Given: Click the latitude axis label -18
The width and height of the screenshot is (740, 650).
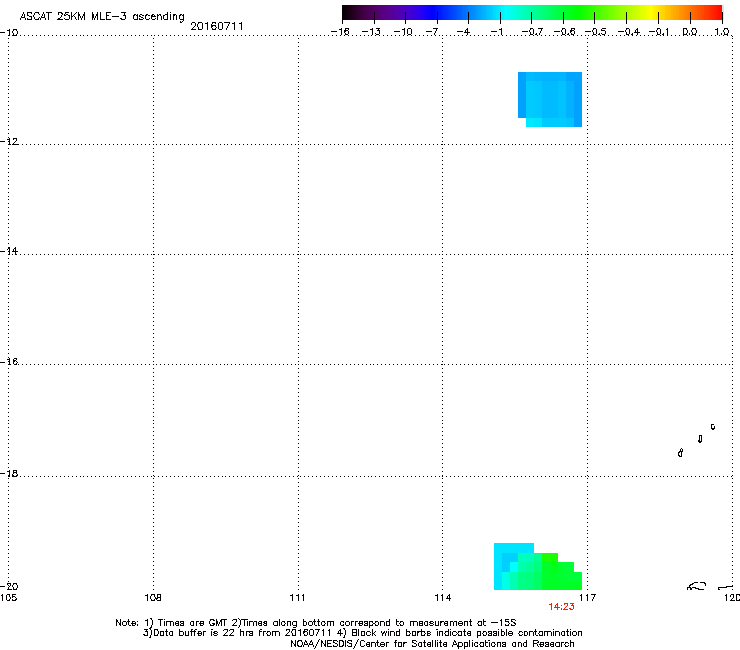Looking at the screenshot, I should (x=9, y=473).
